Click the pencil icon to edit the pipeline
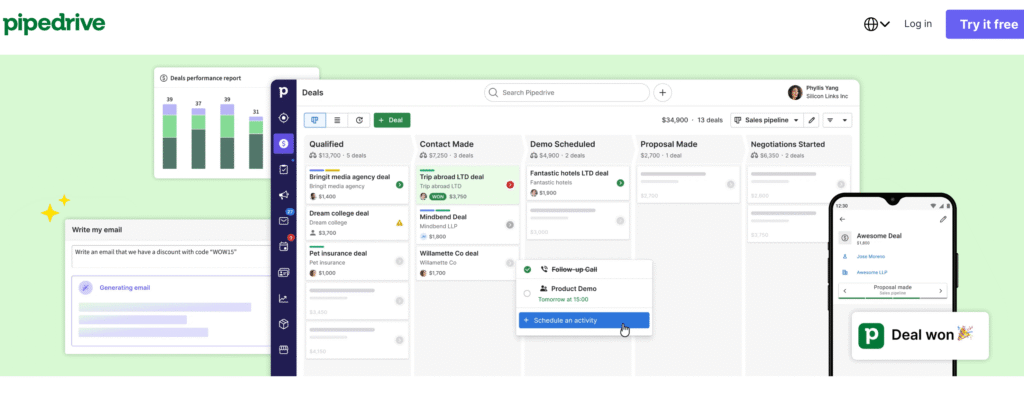 click(811, 120)
